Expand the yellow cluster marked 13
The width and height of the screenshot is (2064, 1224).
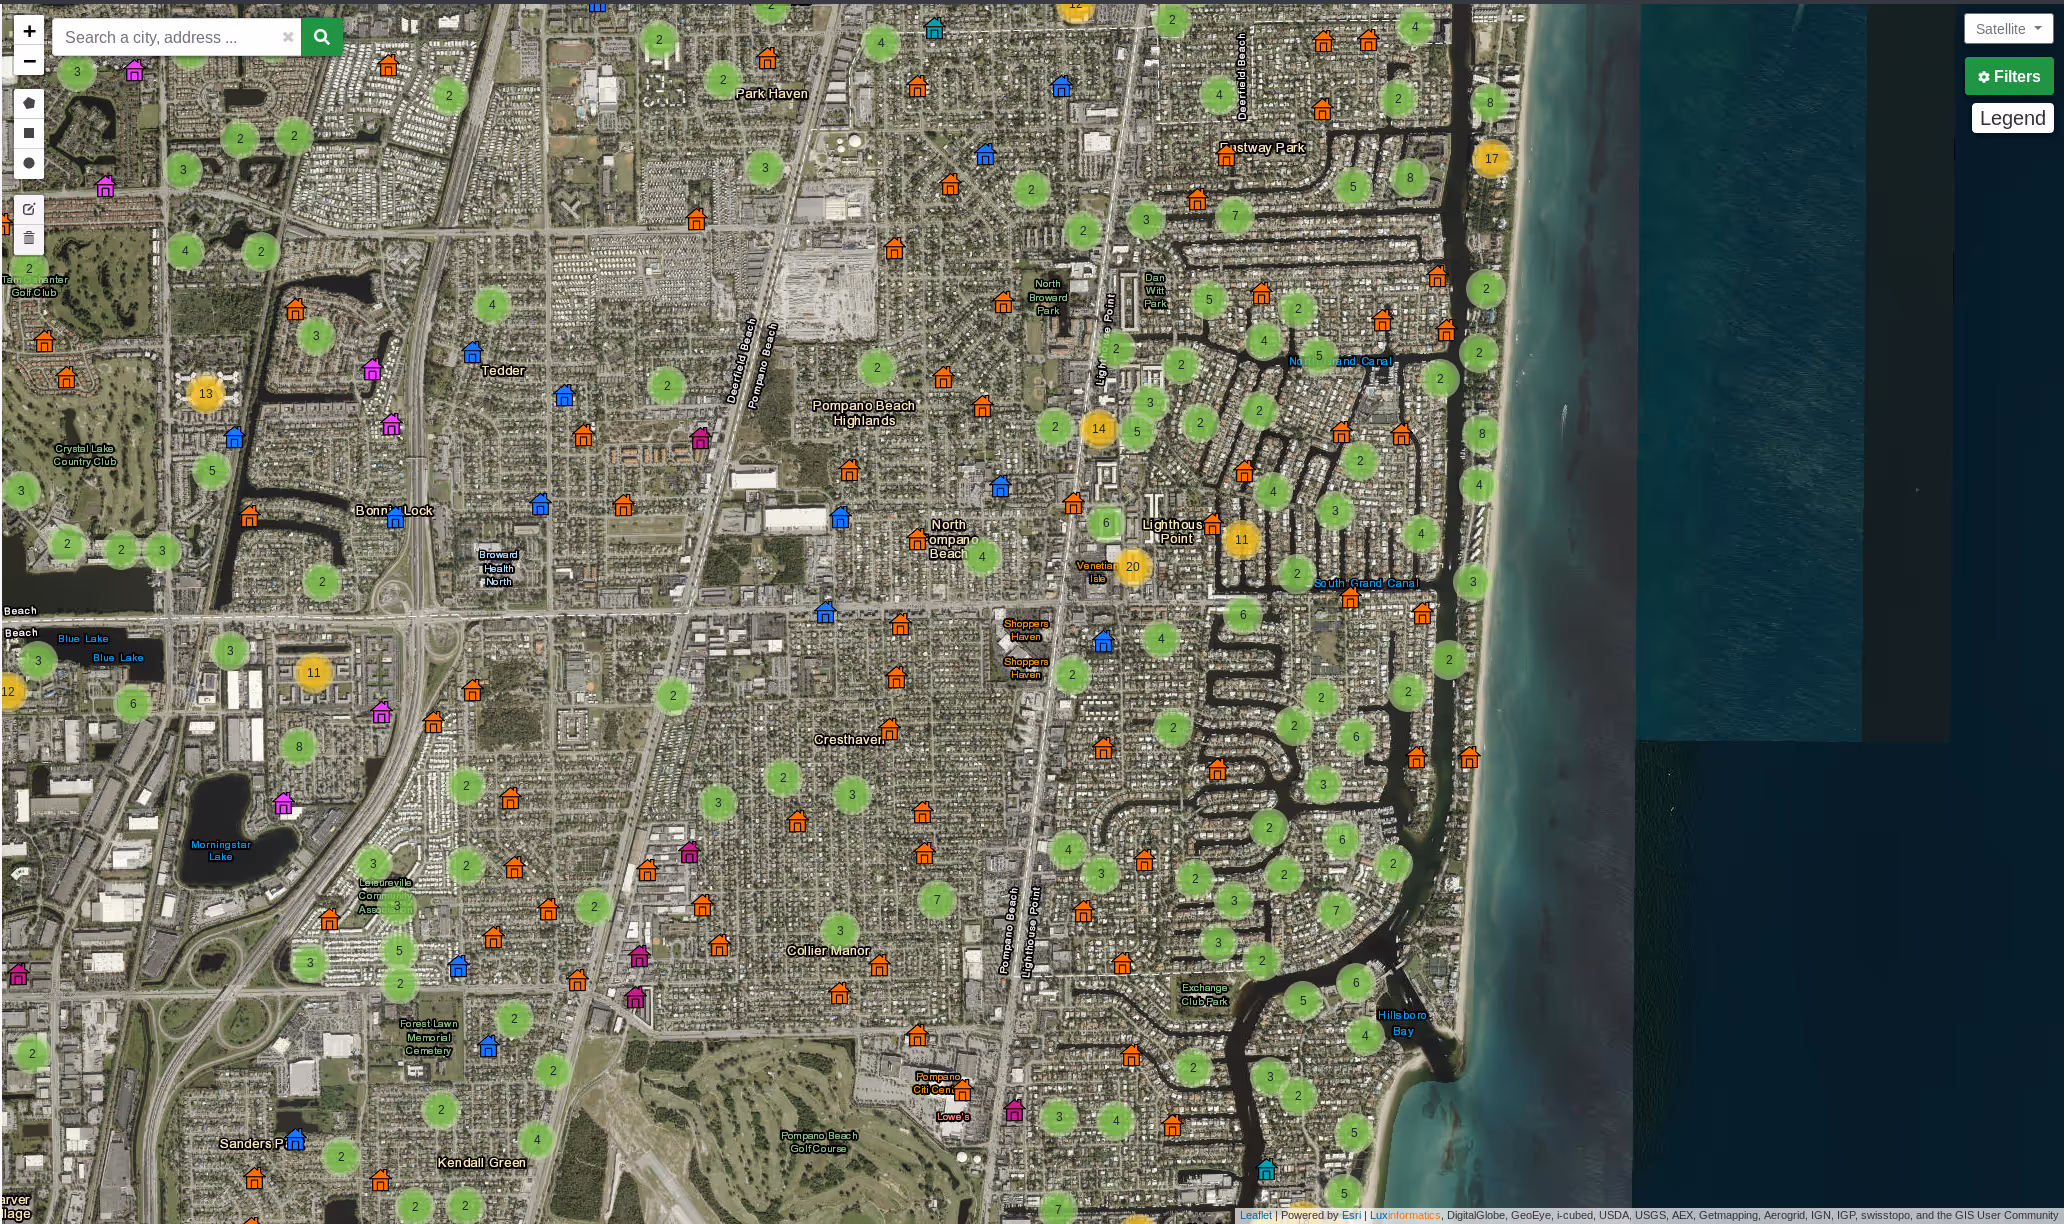click(205, 394)
